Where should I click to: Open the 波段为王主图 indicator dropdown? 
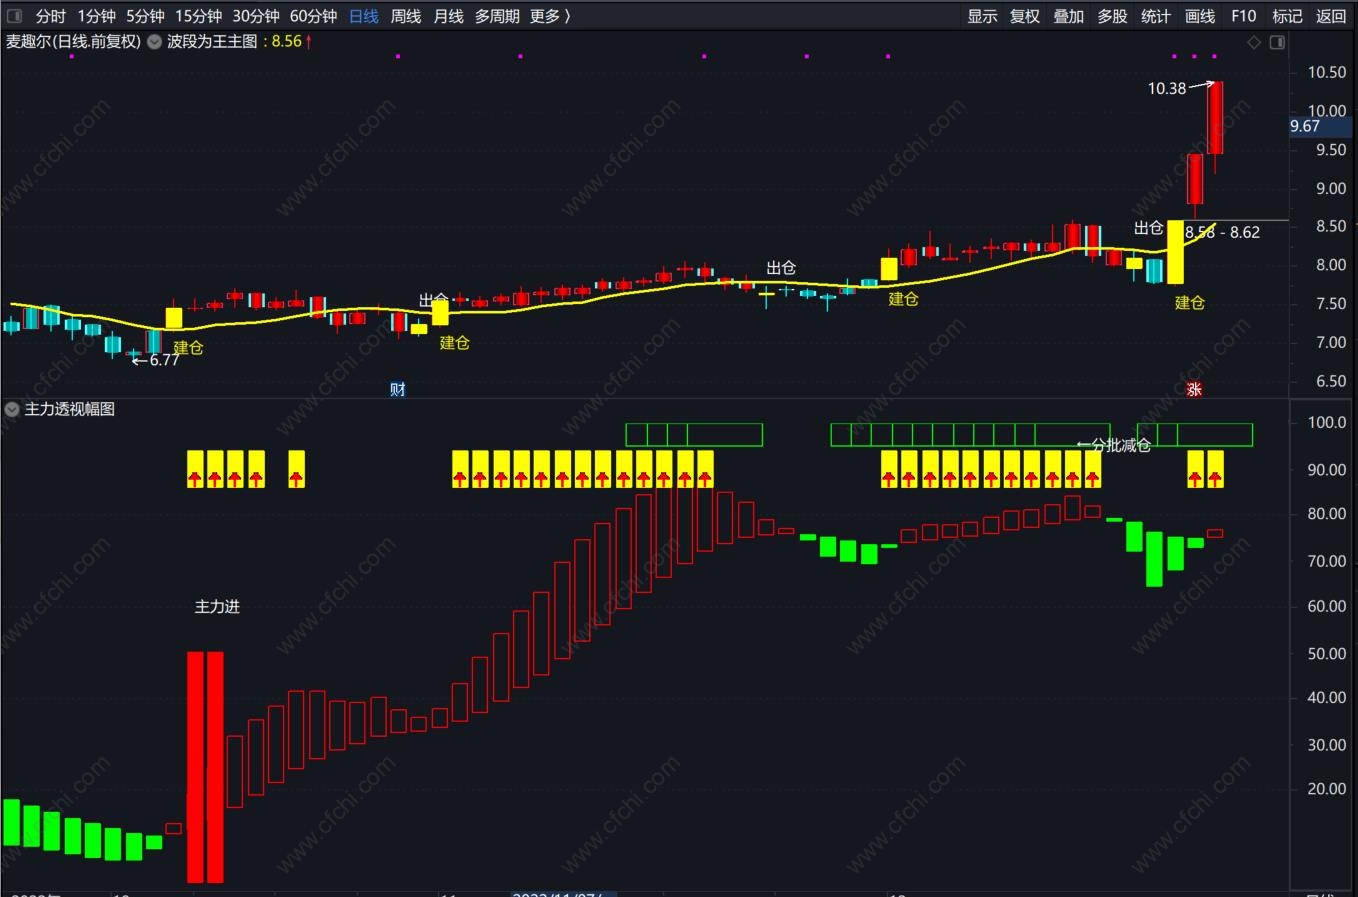click(155, 42)
